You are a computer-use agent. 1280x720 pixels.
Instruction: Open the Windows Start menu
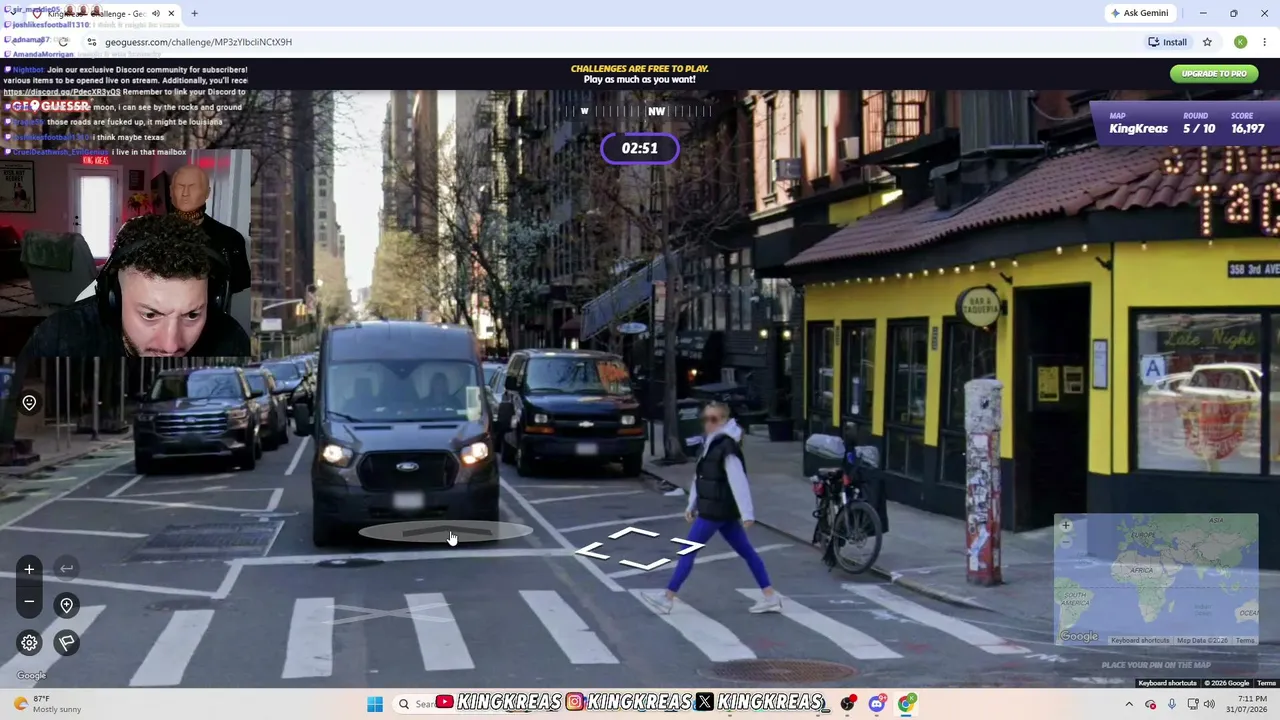click(375, 704)
